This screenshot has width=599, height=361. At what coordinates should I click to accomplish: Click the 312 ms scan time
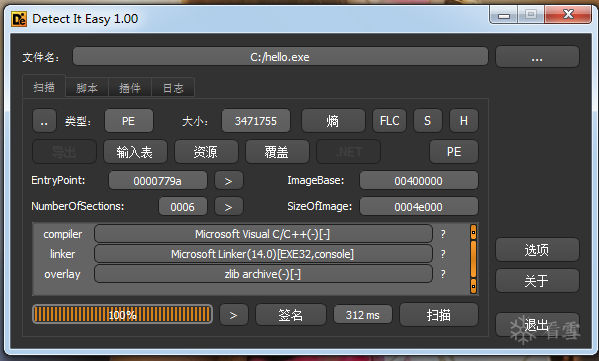(363, 315)
